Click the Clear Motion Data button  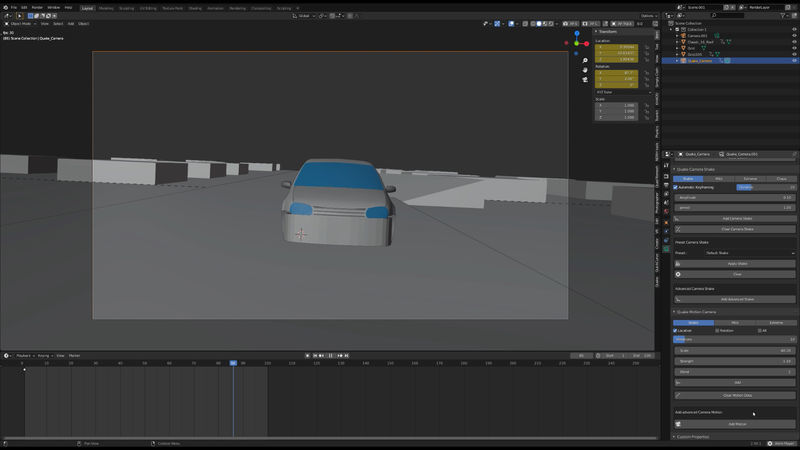736,395
